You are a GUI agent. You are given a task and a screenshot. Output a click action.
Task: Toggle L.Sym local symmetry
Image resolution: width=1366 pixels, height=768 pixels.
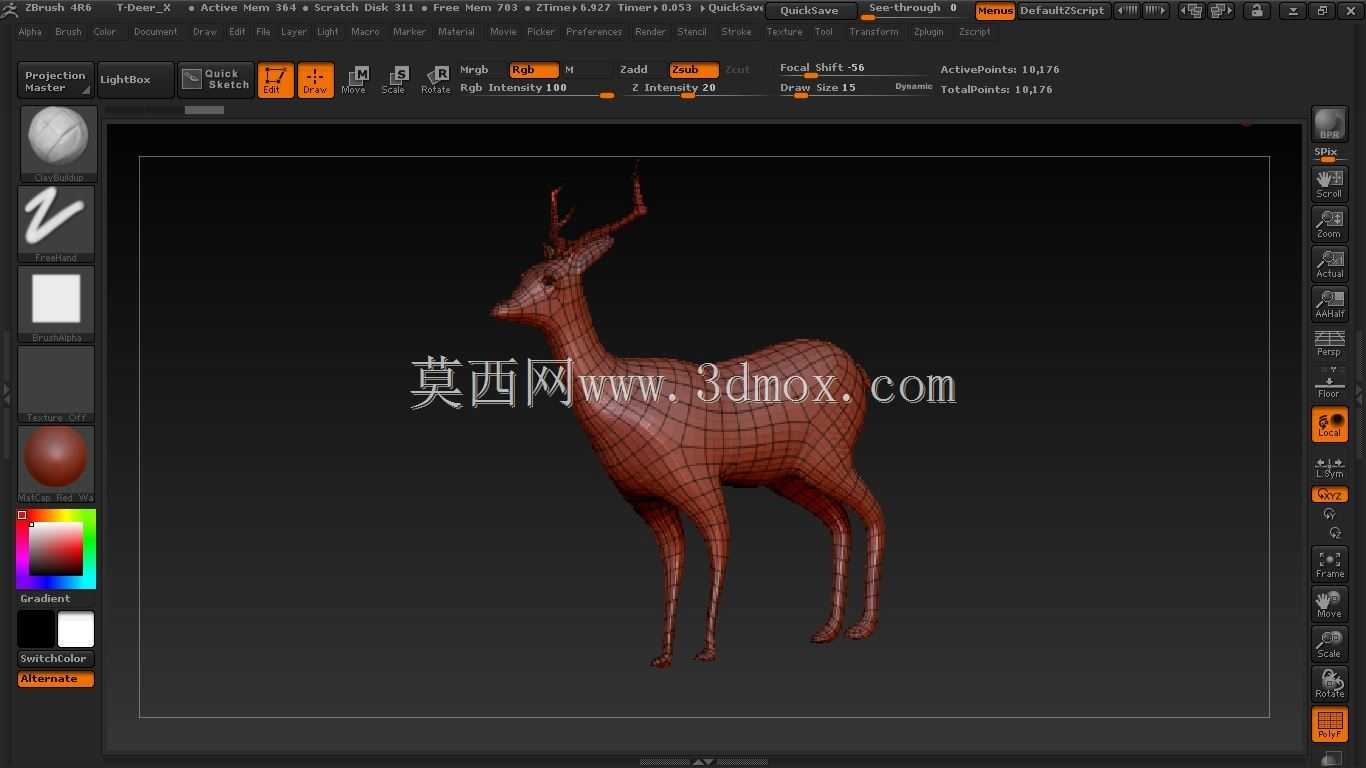coord(1329,467)
